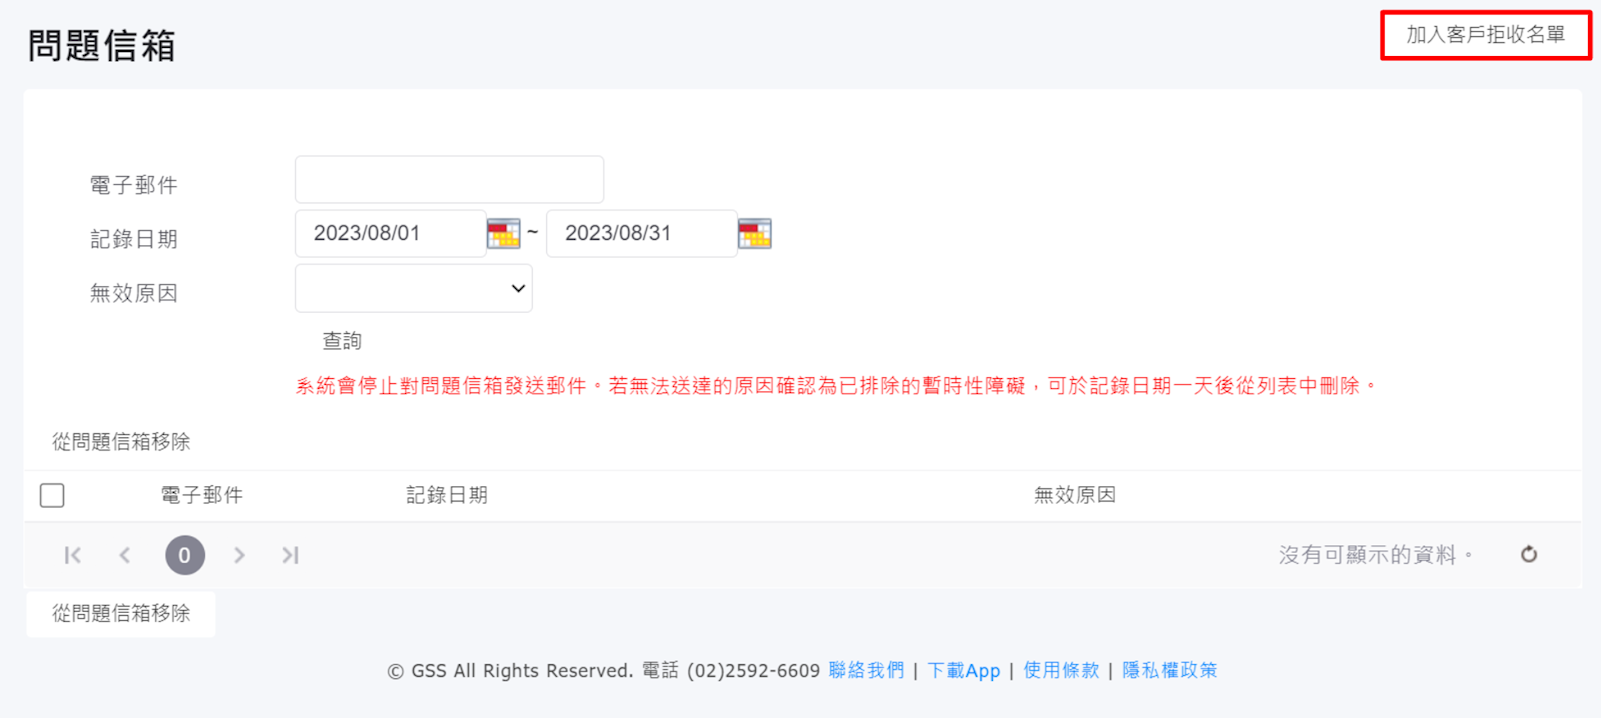Click the start date field 2023/08/01
Image resolution: width=1601 pixels, height=718 pixels.
[390, 234]
